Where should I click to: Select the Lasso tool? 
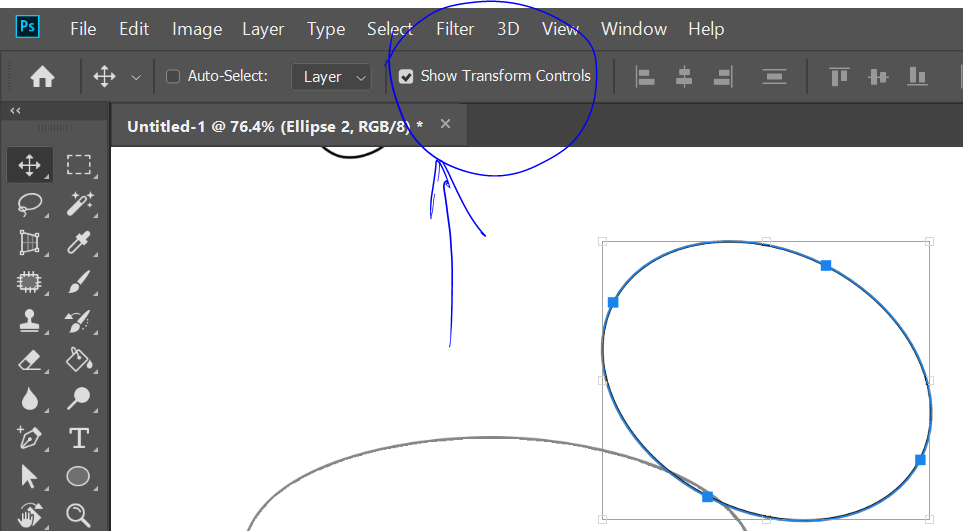click(29, 204)
